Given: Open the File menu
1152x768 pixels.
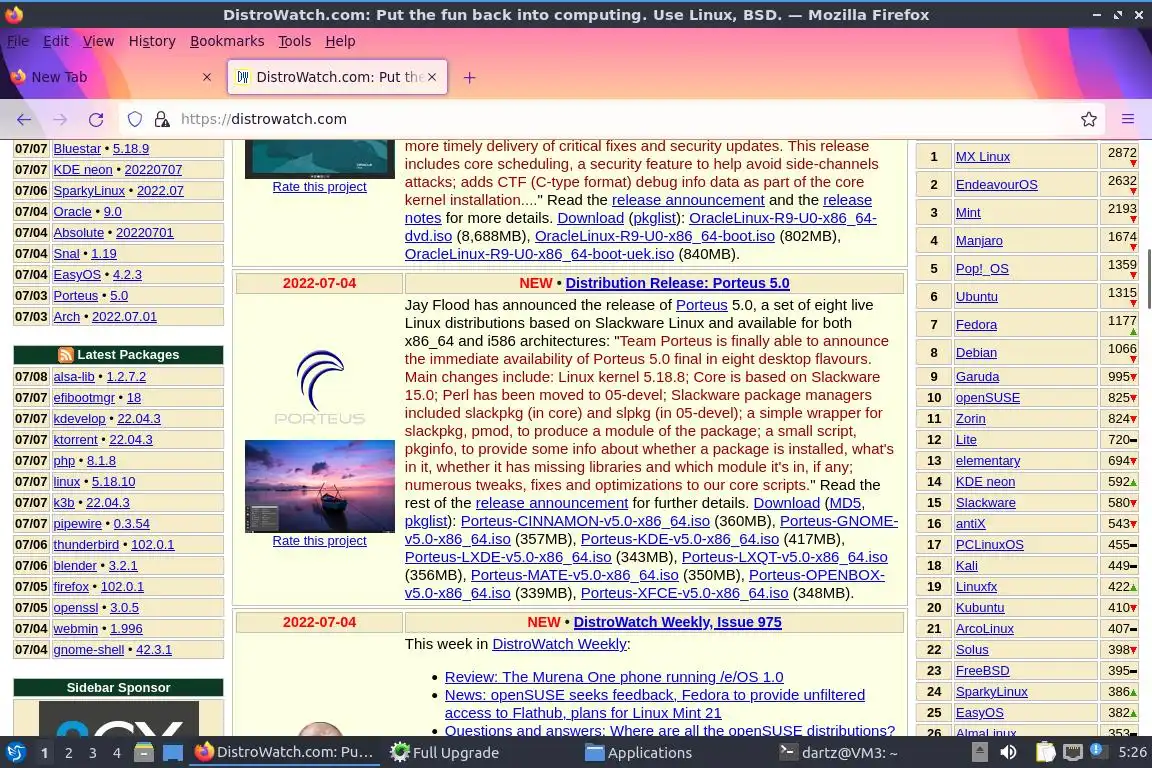Looking at the screenshot, I should point(18,41).
